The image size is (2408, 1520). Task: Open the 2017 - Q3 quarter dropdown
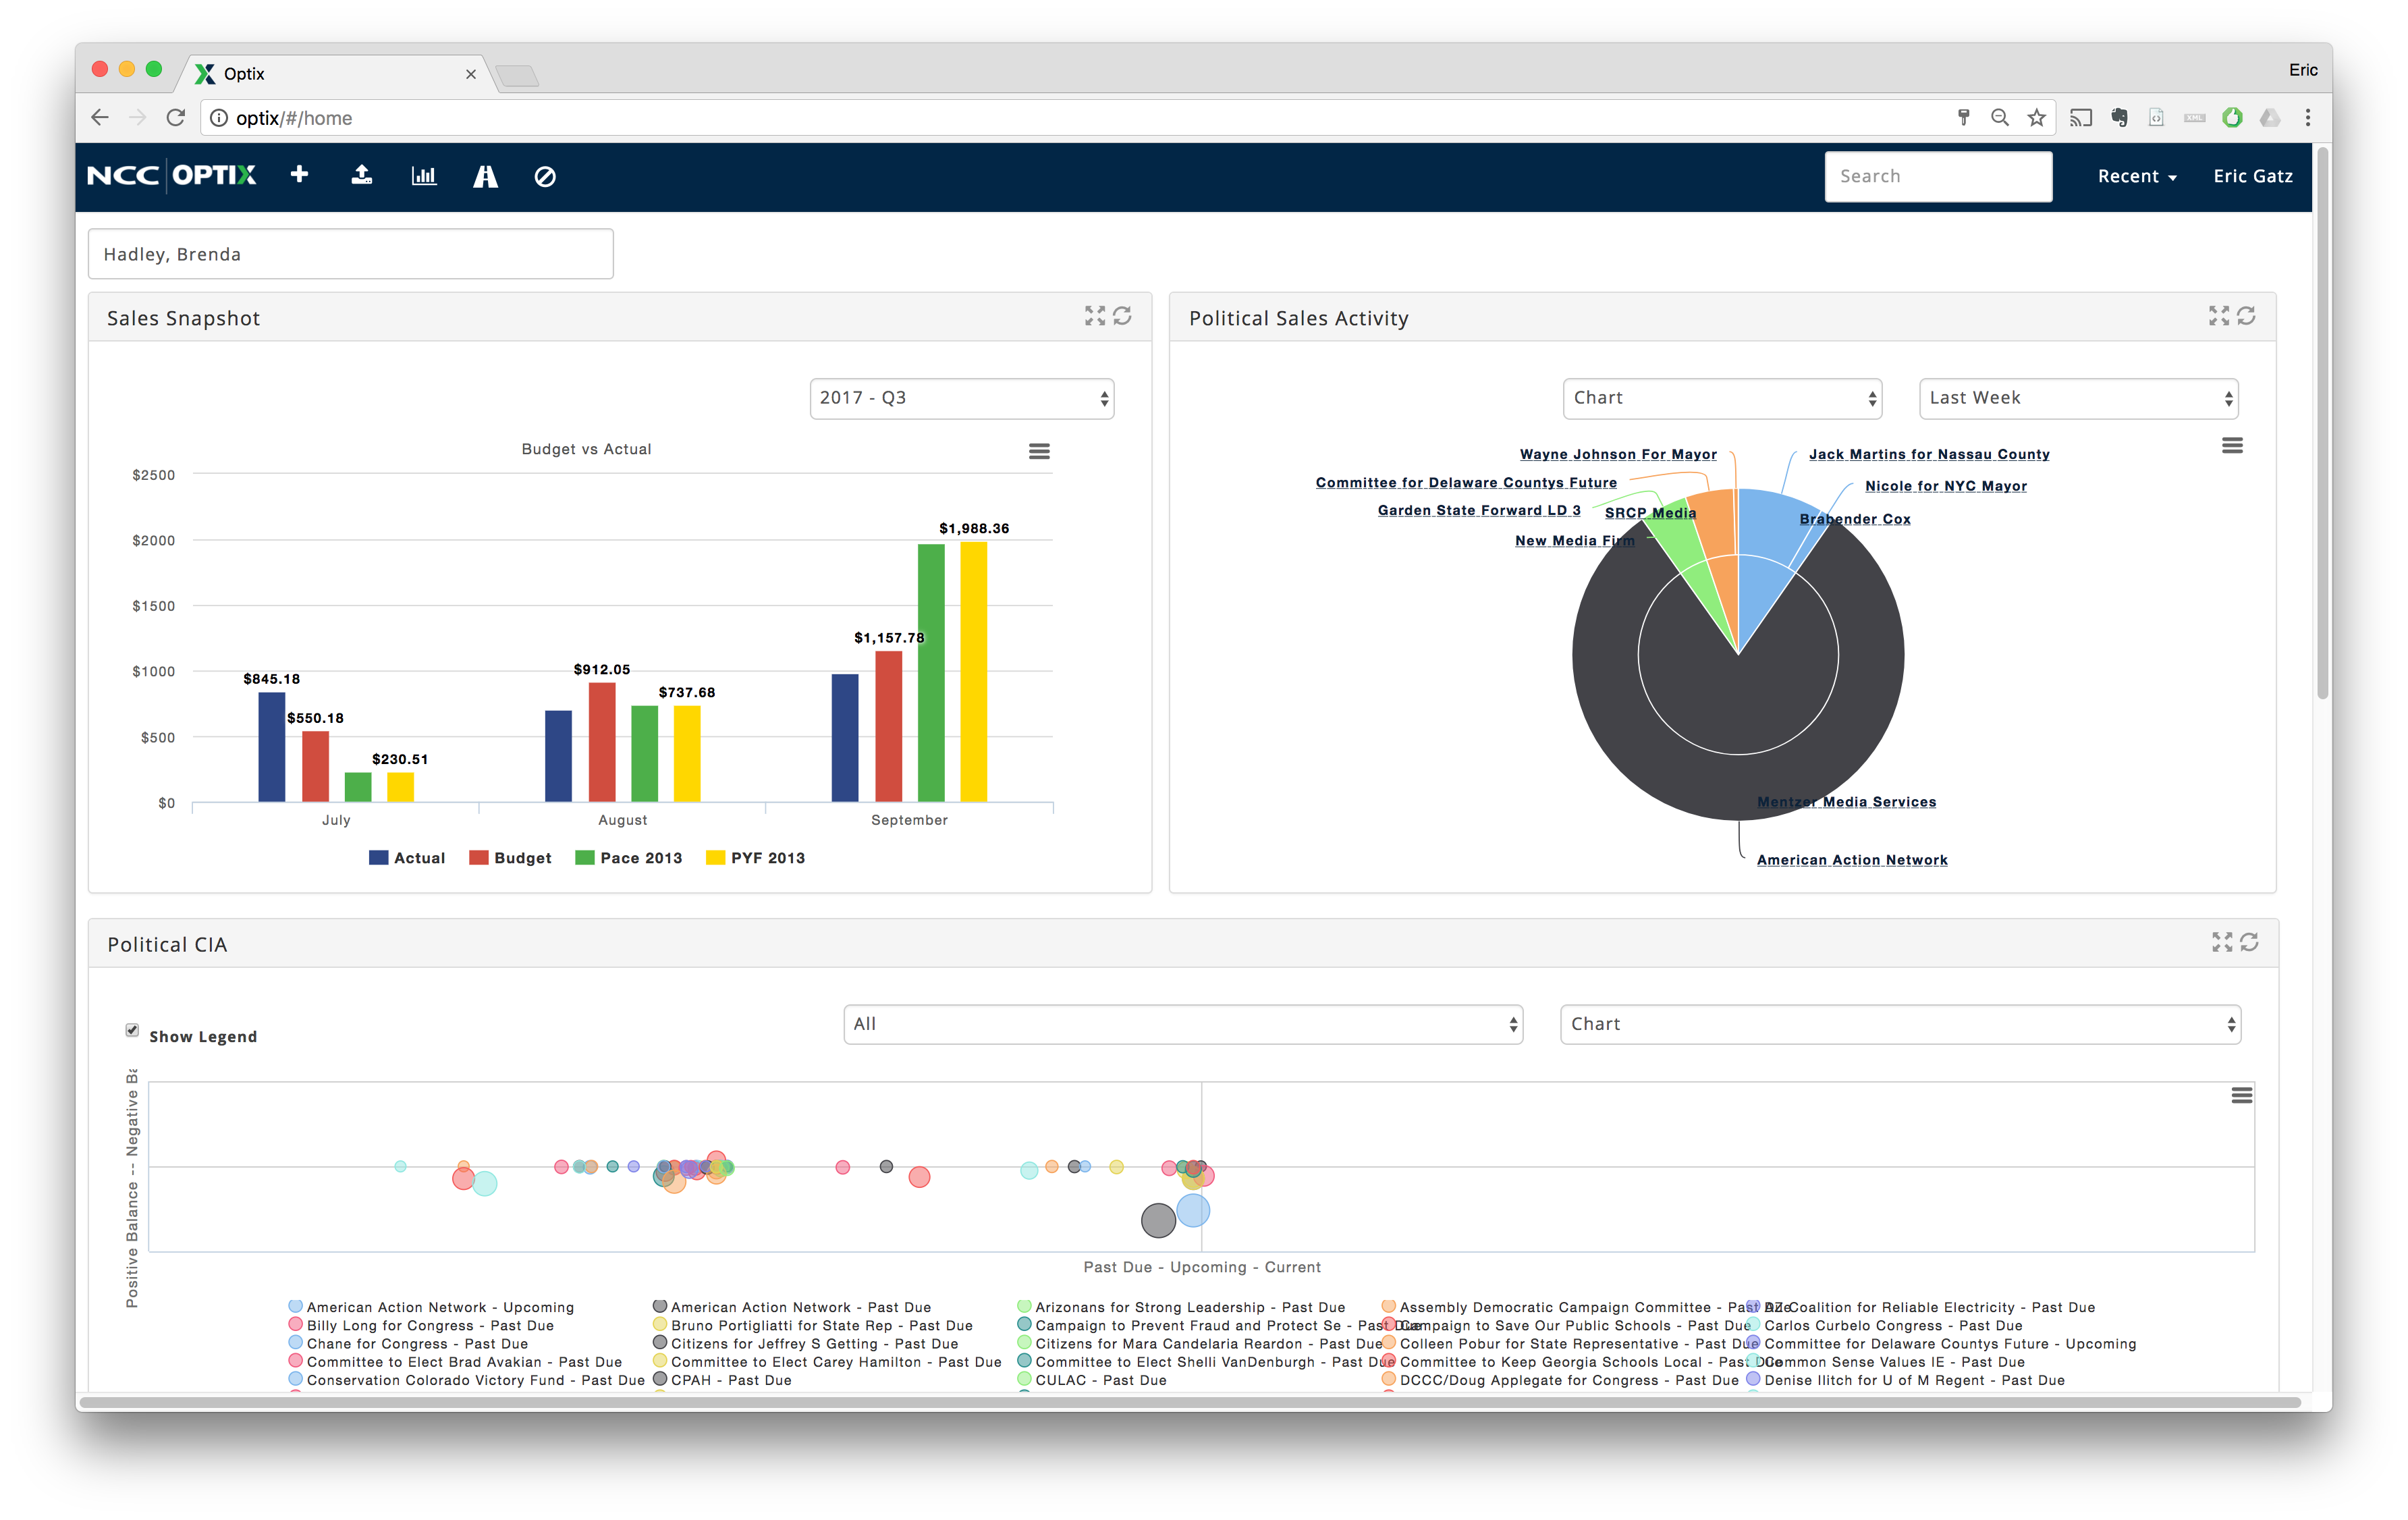tap(961, 398)
